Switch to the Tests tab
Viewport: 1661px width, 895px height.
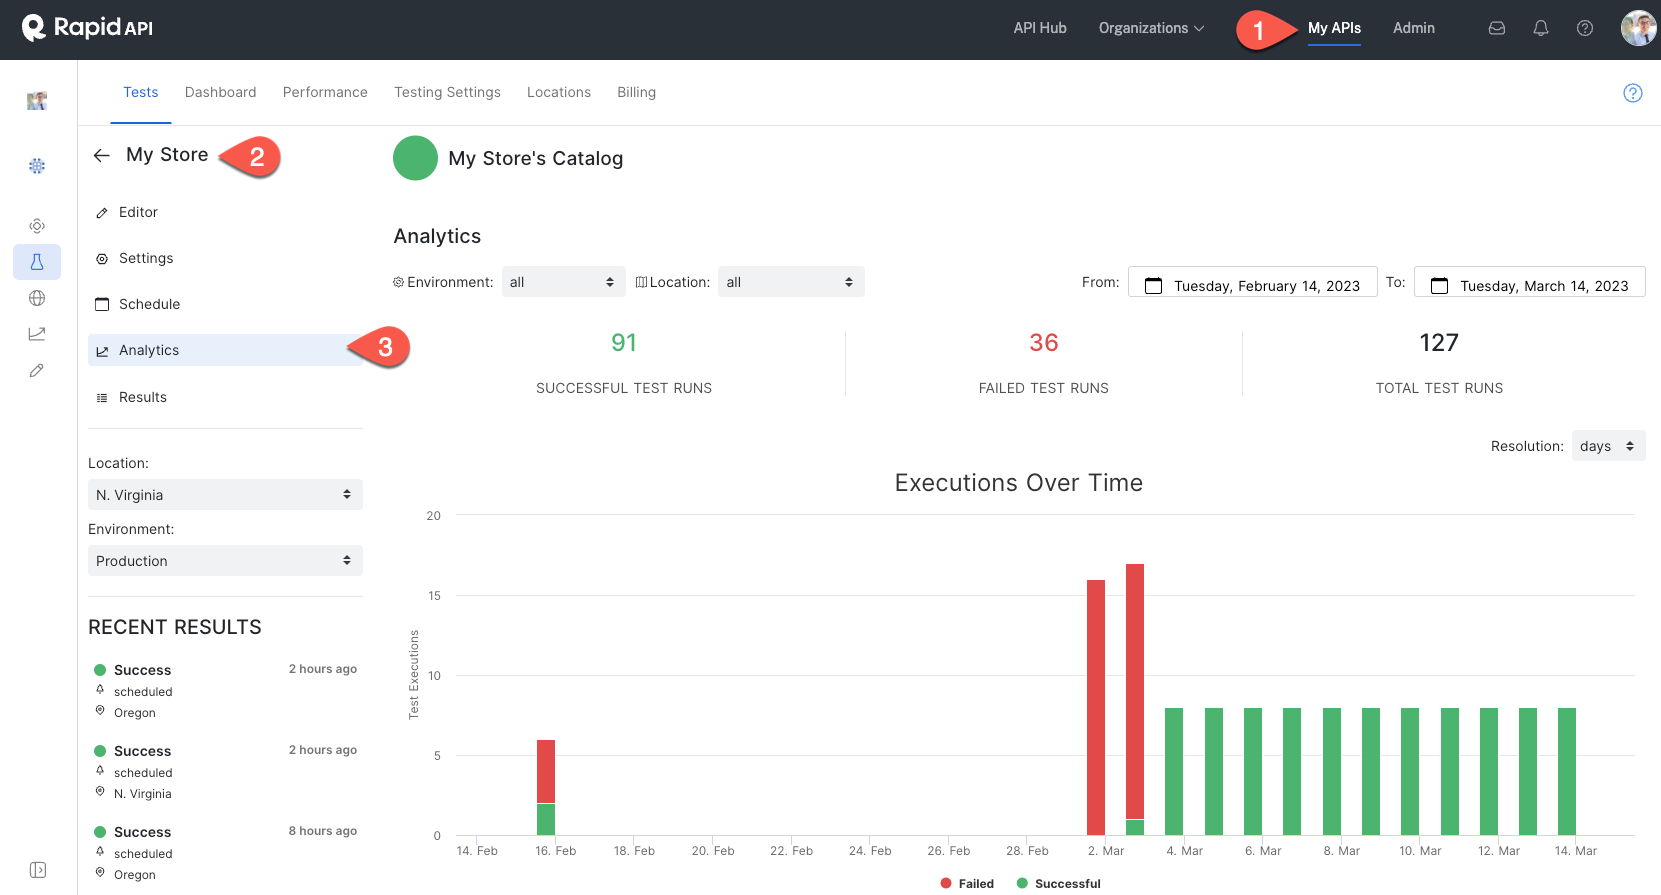[141, 92]
